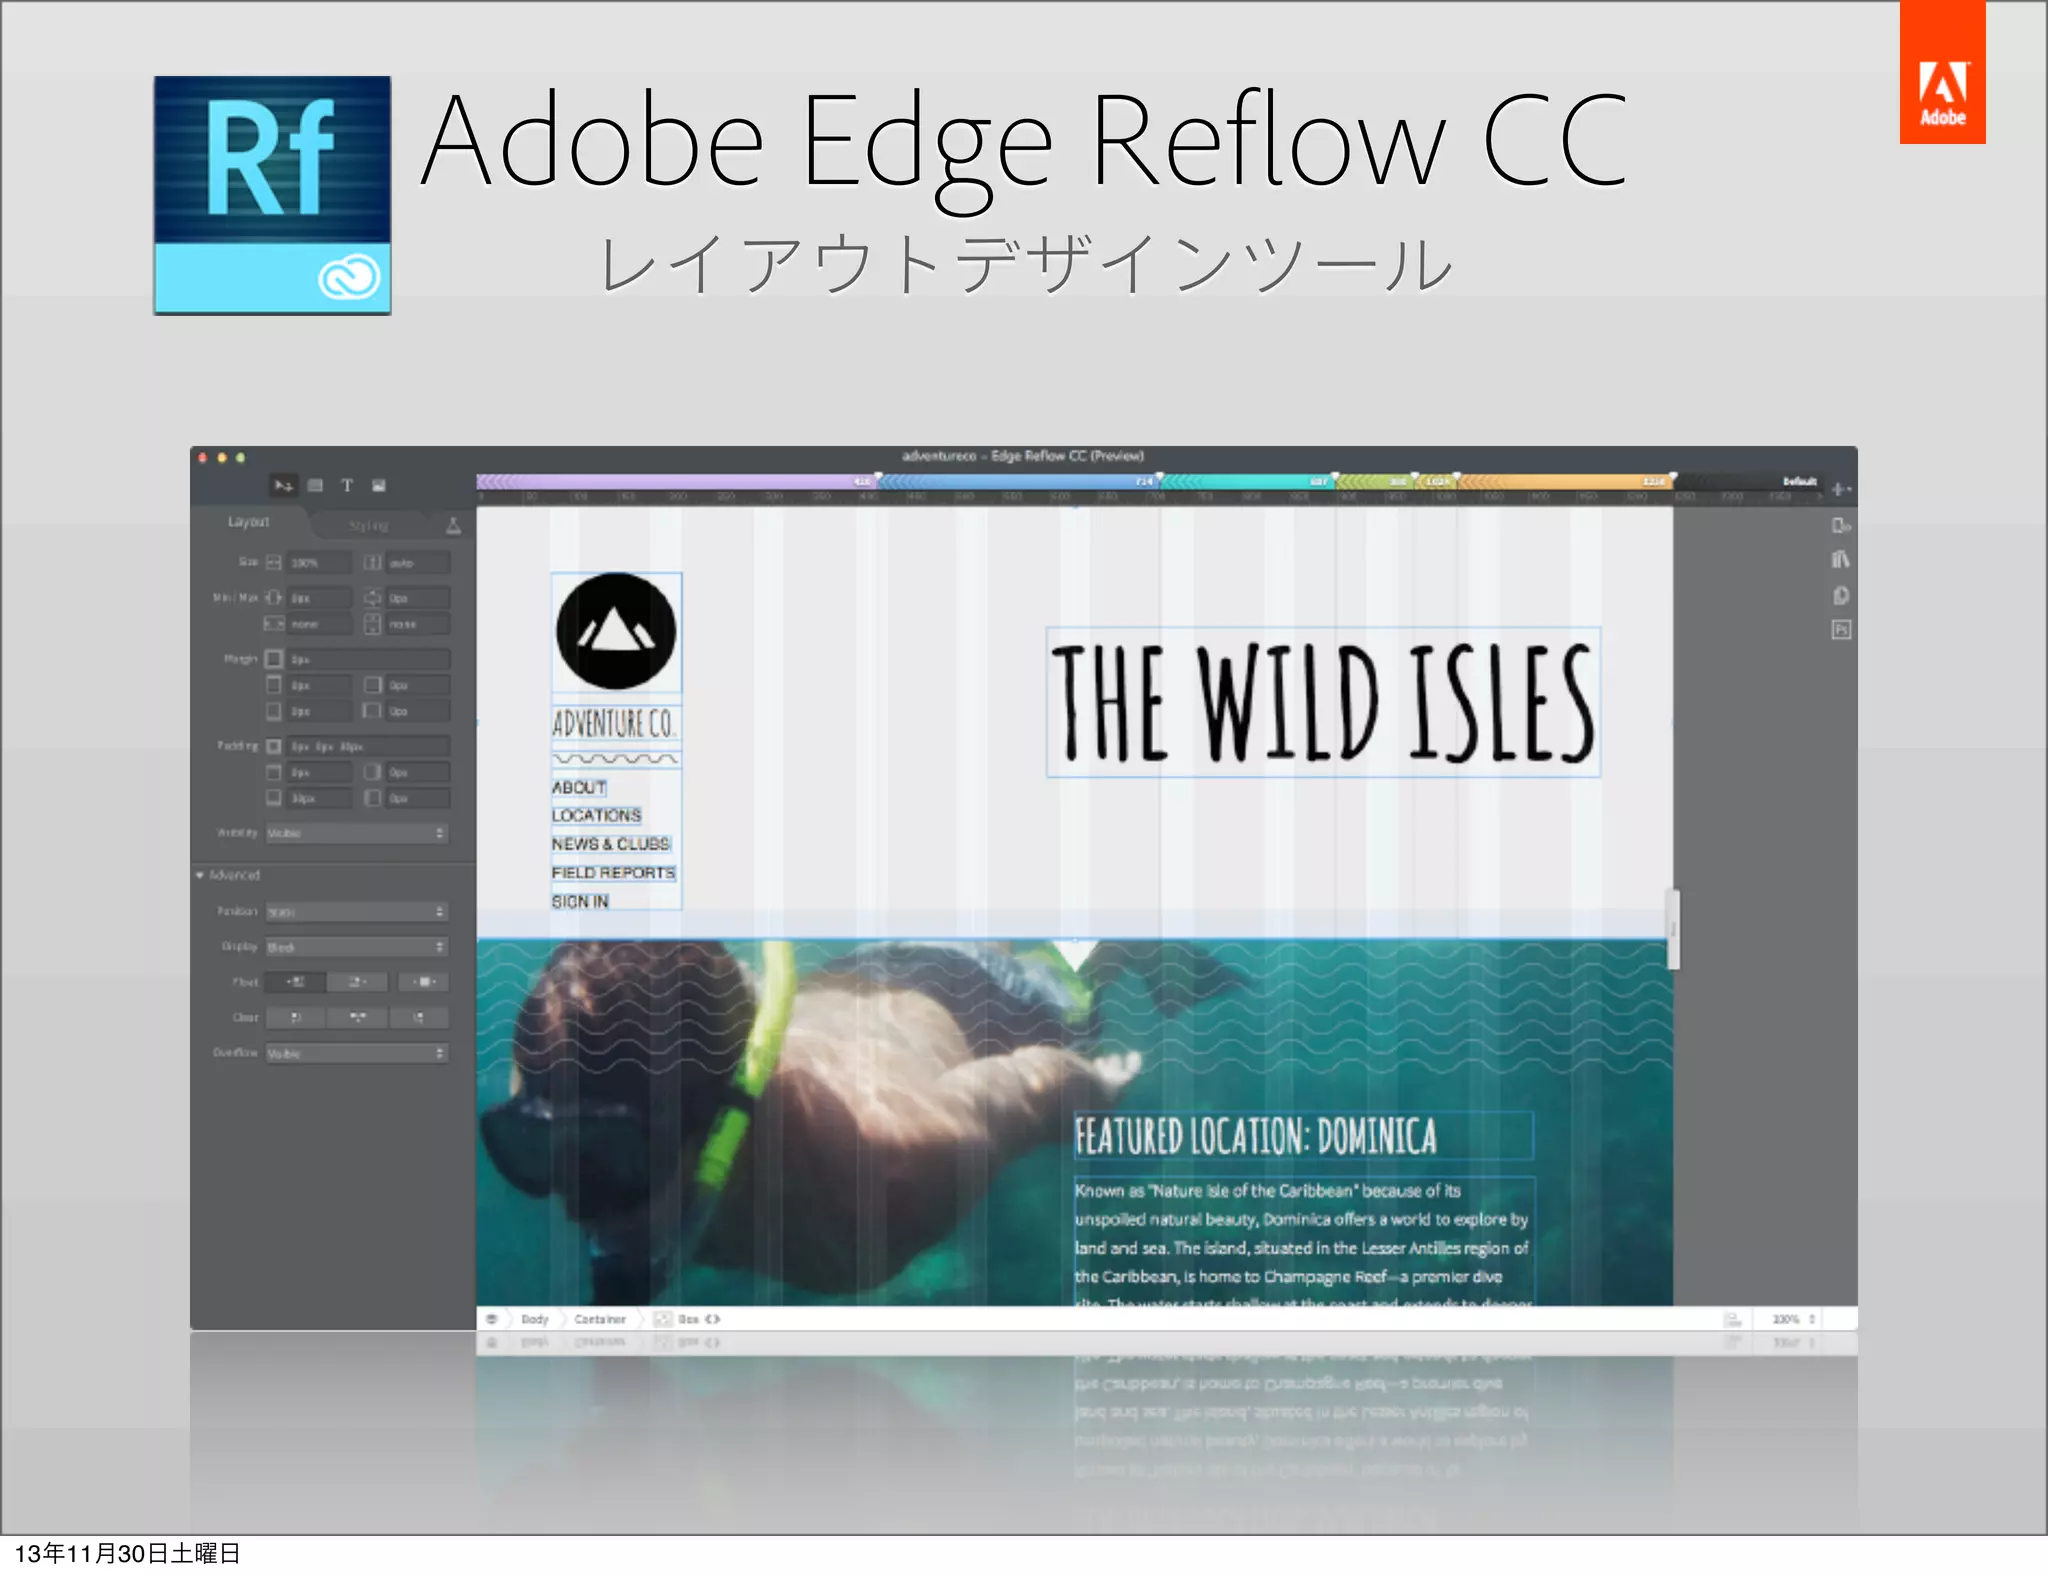Click ABOUT in canvas navigation
Viewport: 2048px width, 1576px height.
(x=579, y=788)
